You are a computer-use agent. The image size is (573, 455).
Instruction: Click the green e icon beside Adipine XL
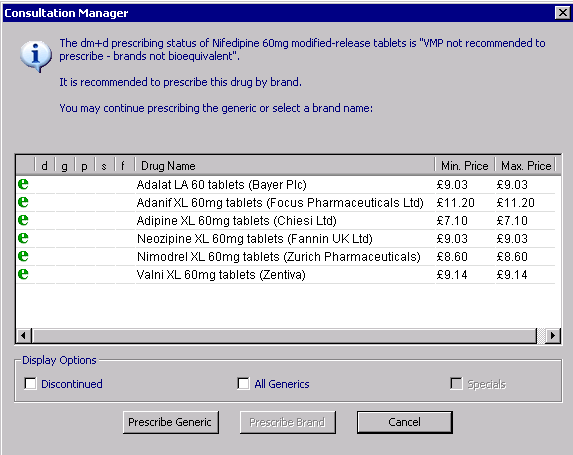tap(23, 220)
